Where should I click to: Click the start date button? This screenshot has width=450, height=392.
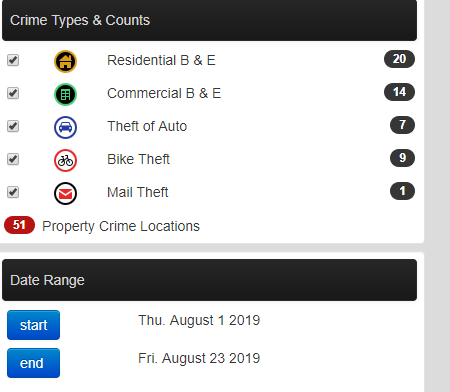pyautogui.click(x=33, y=325)
